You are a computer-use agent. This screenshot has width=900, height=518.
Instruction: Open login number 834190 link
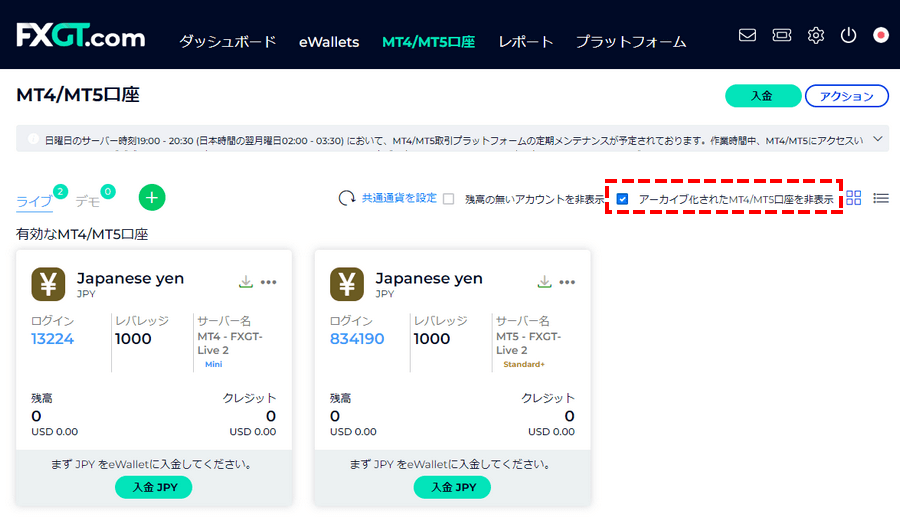(356, 339)
